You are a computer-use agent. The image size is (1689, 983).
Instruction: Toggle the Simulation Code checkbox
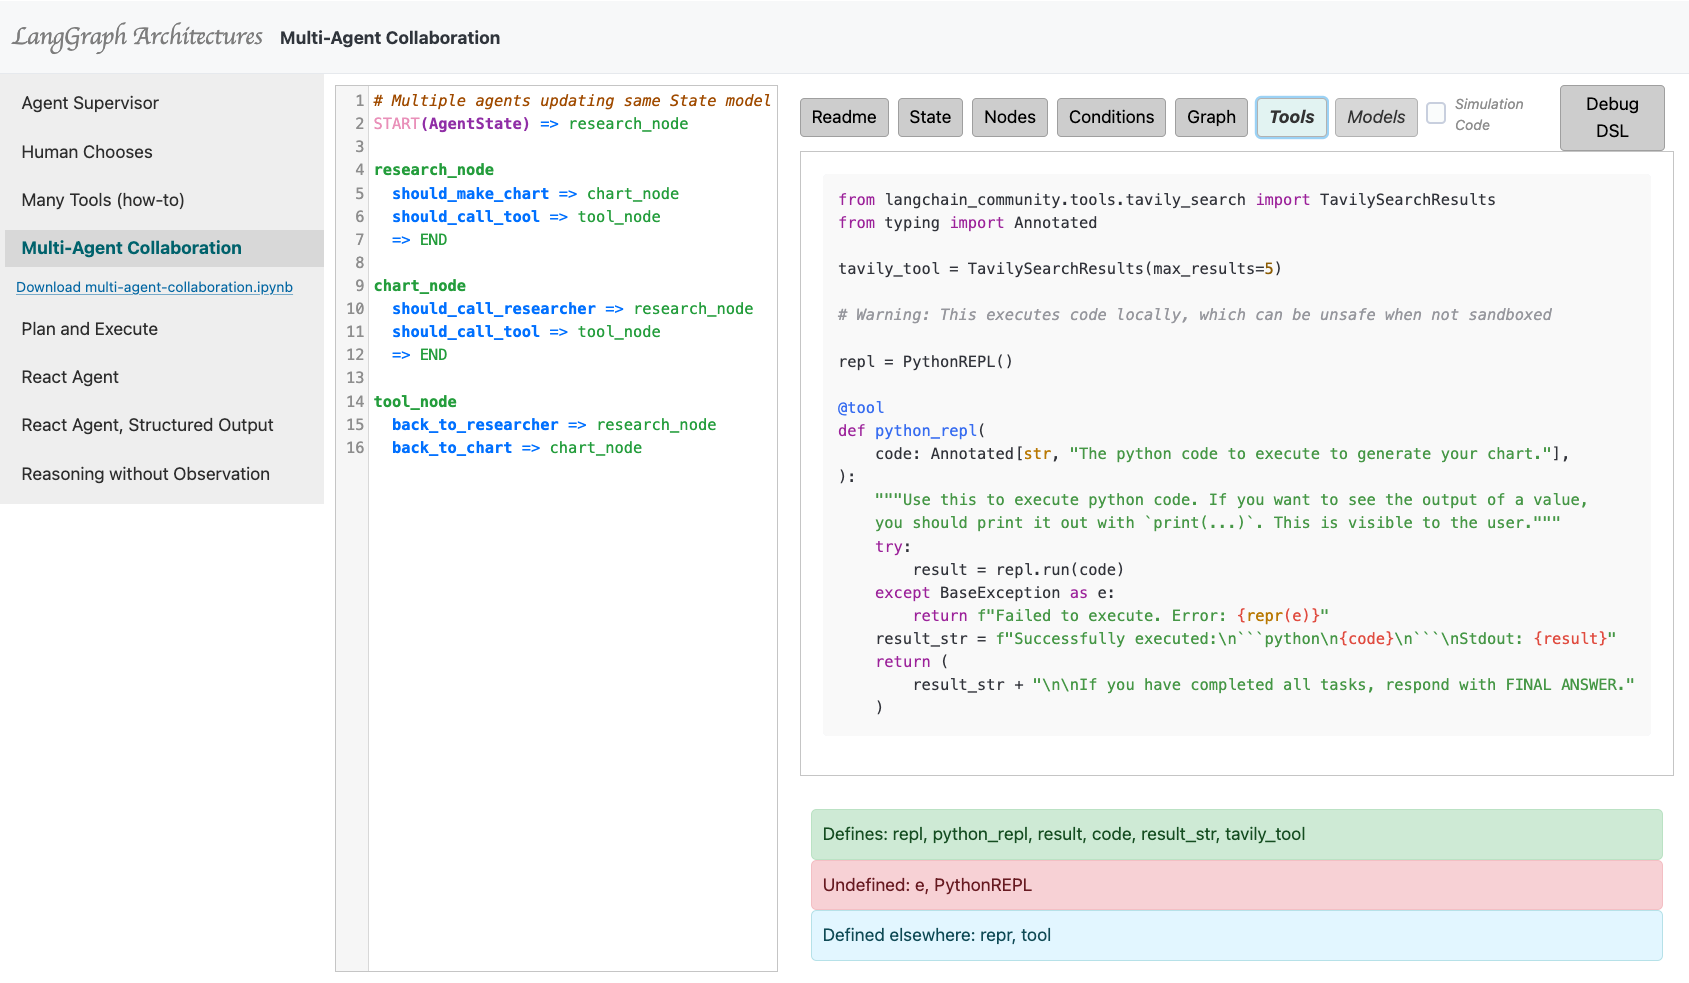(x=1436, y=114)
